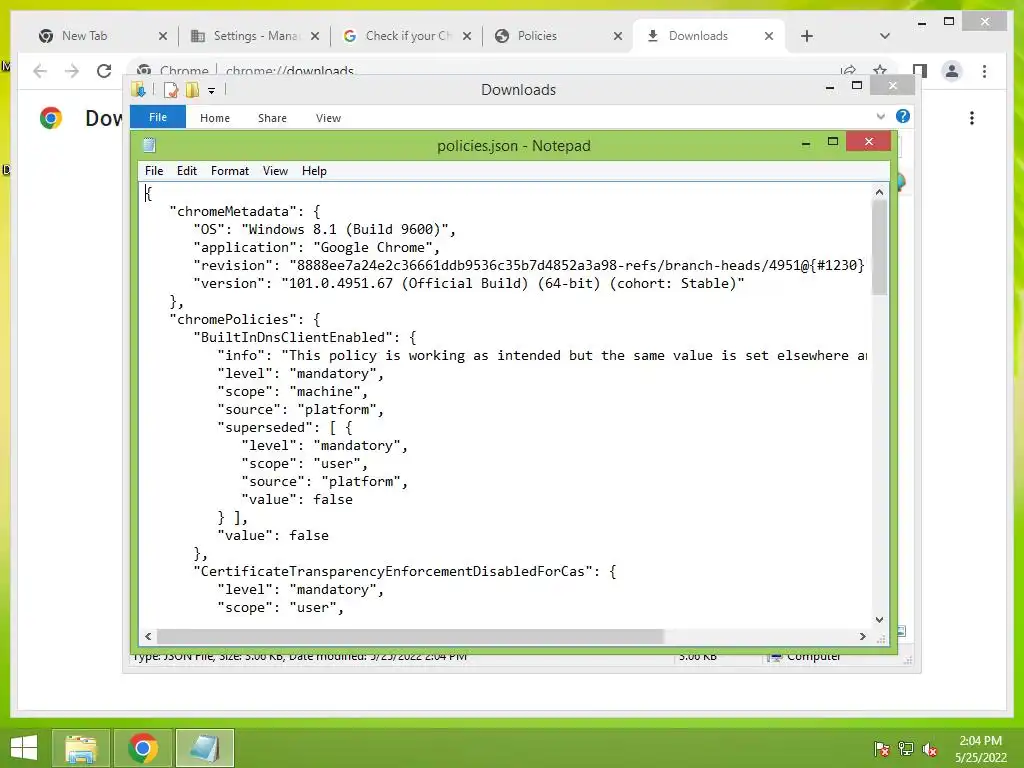Open Google Chrome from the taskbar
1024x768 pixels.
(143, 748)
